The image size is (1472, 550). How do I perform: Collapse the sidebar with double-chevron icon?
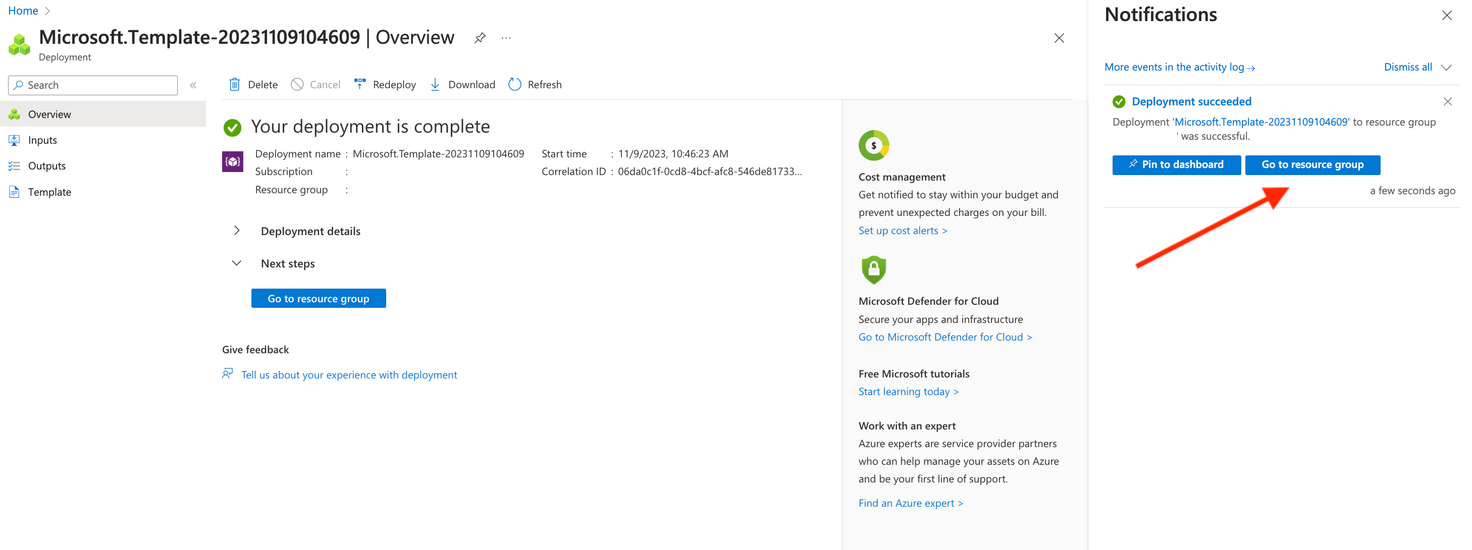pyautogui.click(x=193, y=86)
